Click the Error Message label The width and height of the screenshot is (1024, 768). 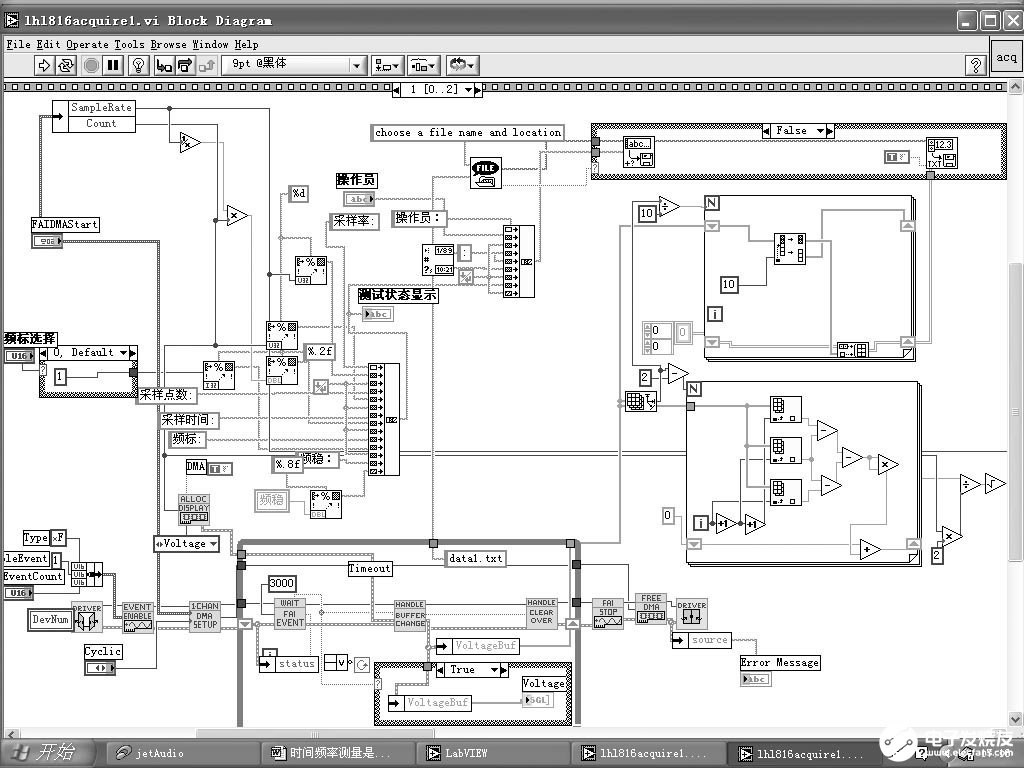point(780,662)
